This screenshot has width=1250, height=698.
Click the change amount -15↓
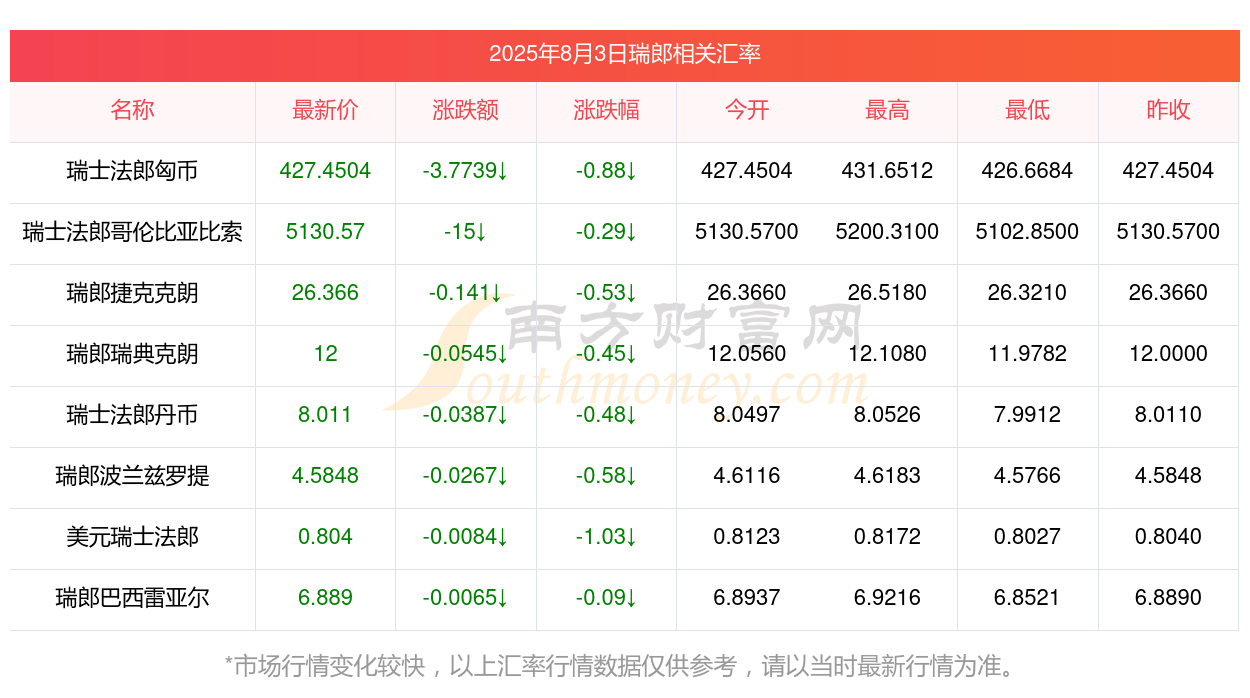point(466,232)
